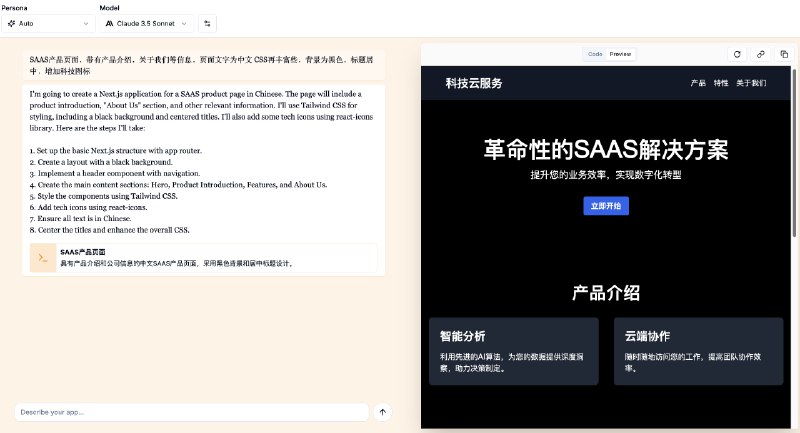800x433 pixels.
Task: Focus the 'Describe your app...' input field
Action: 192,412
